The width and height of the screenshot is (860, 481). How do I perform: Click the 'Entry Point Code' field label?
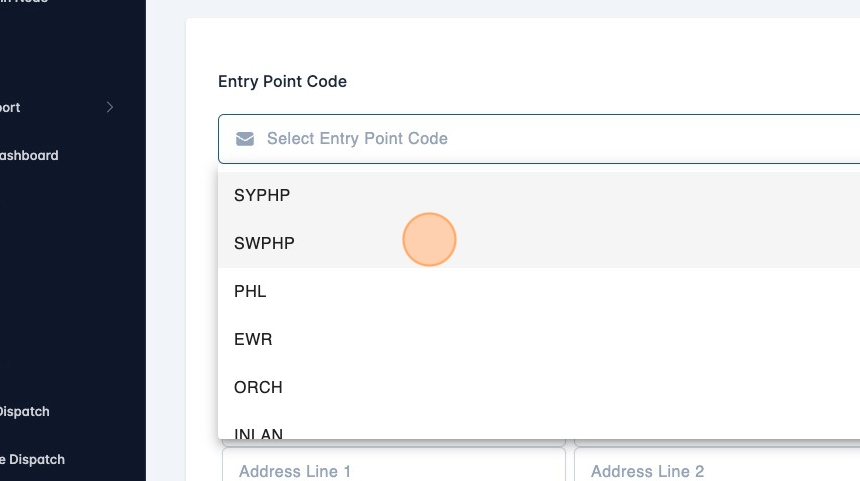(x=282, y=81)
